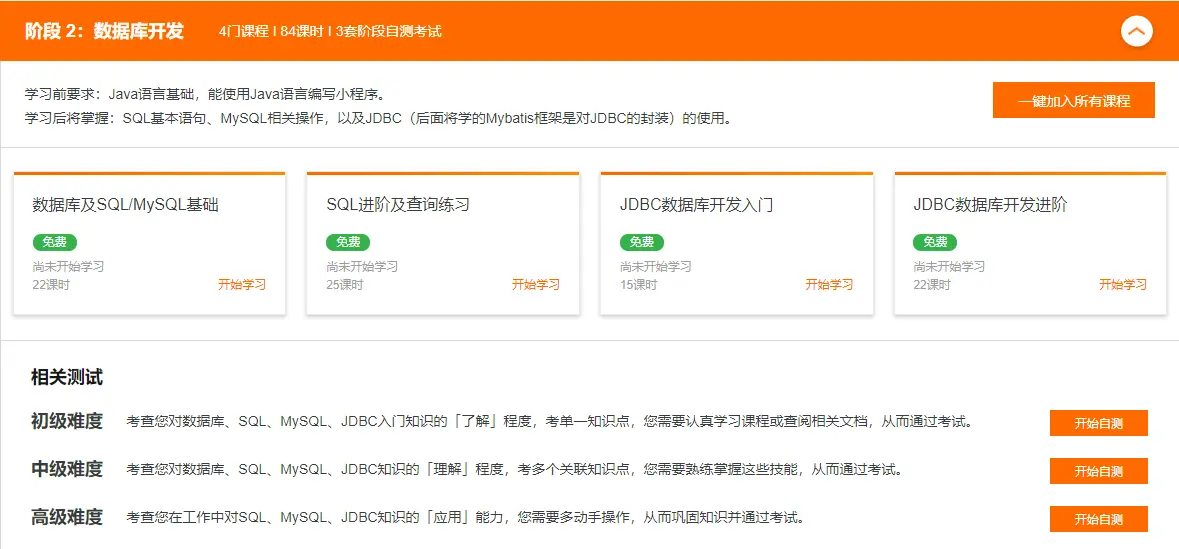Click the 相关测试 heading
The image size is (1179, 549).
(x=67, y=377)
